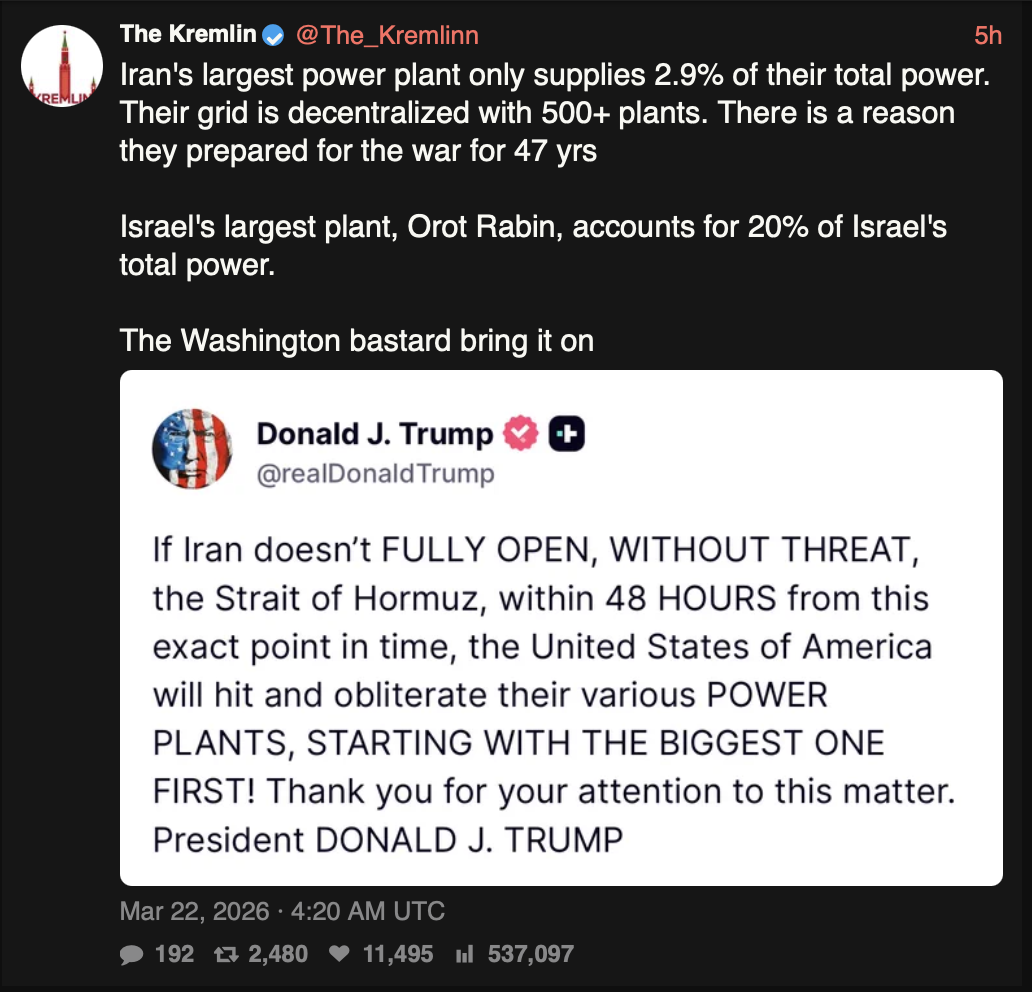Click the 537,097 views count
The height and width of the screenshot is (992, 1032).
click(x=531, y=954)
